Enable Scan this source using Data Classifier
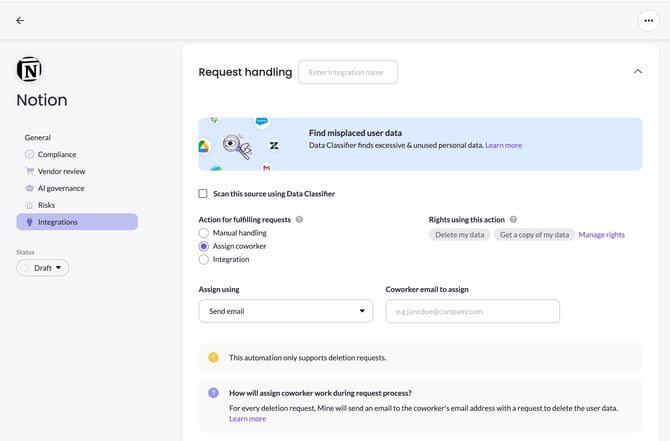This screenshot has height=441, width=670. tap(203, 194)
